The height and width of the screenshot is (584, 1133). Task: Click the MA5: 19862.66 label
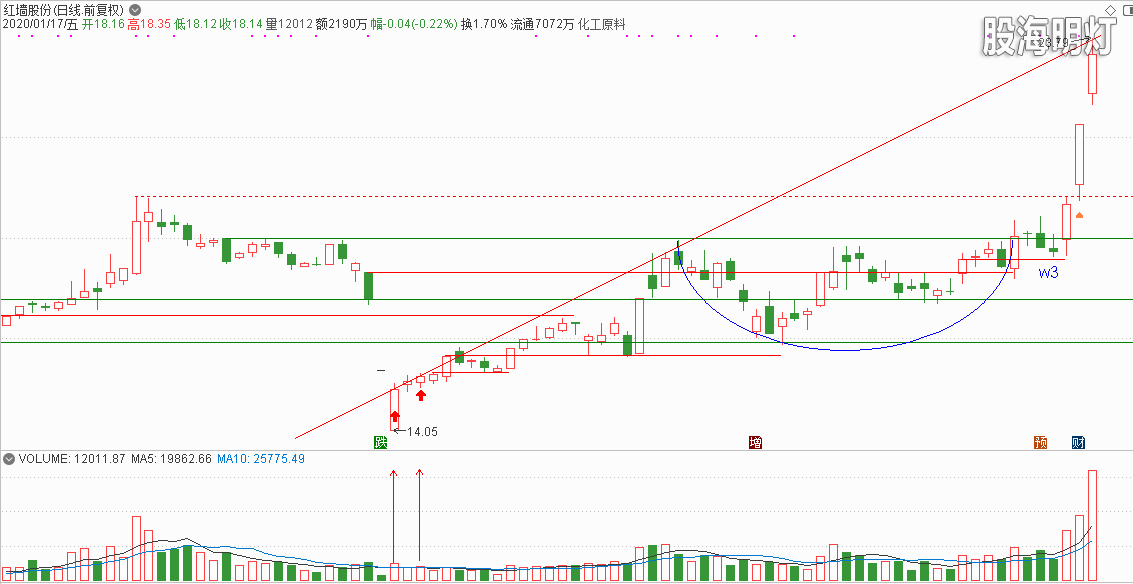[x=171, y=459]
